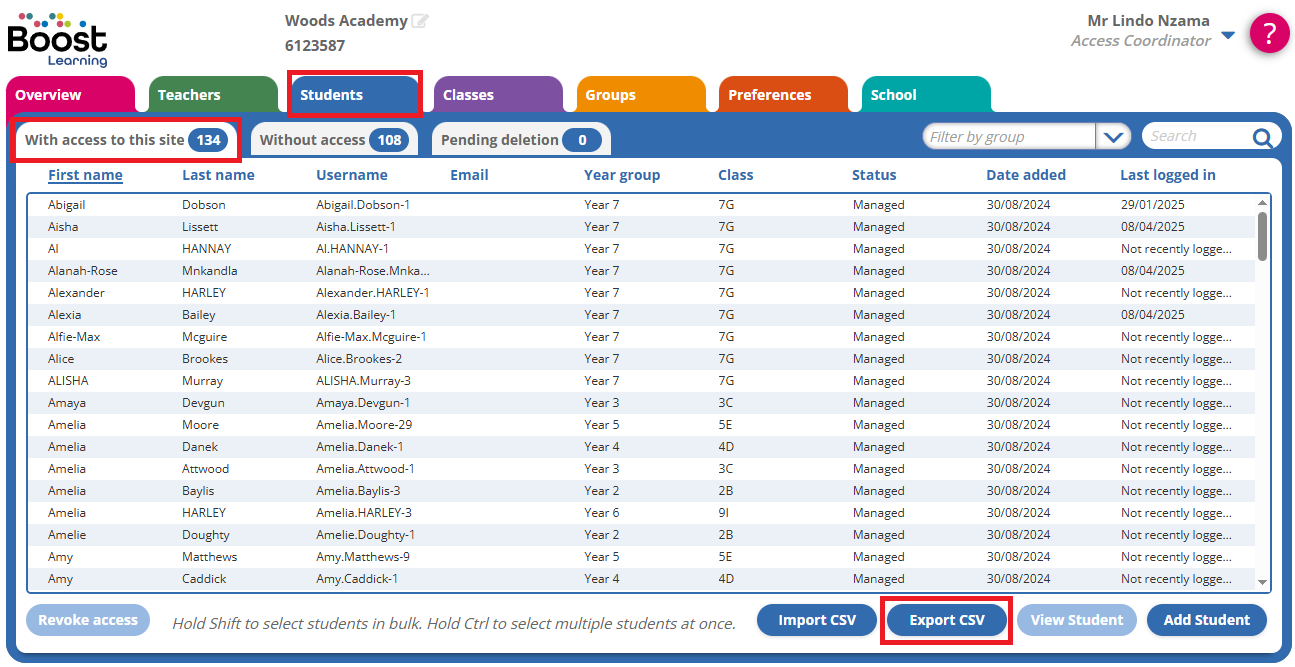Open the user account dropdown arrow

point(1228,36)
